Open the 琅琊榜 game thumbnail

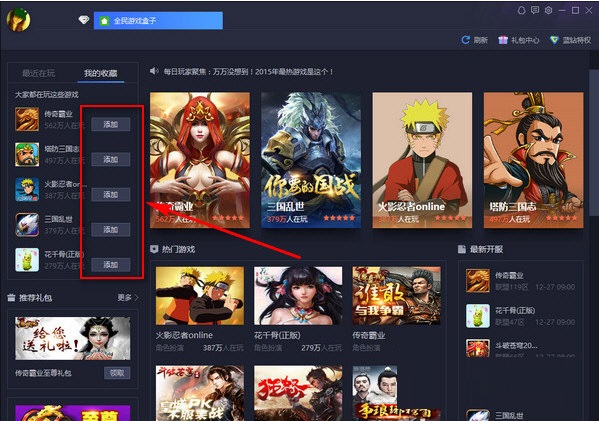(x=397, y=393)
